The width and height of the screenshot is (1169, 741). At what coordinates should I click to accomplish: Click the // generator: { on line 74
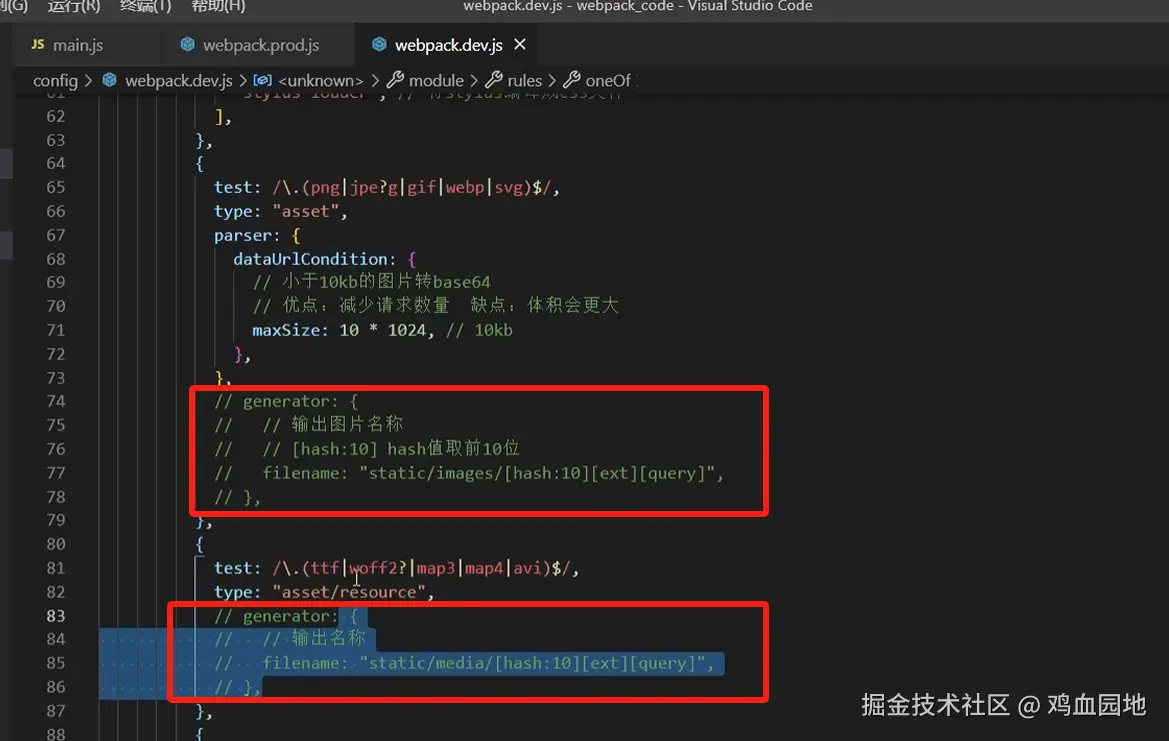[x=286, y=401]
